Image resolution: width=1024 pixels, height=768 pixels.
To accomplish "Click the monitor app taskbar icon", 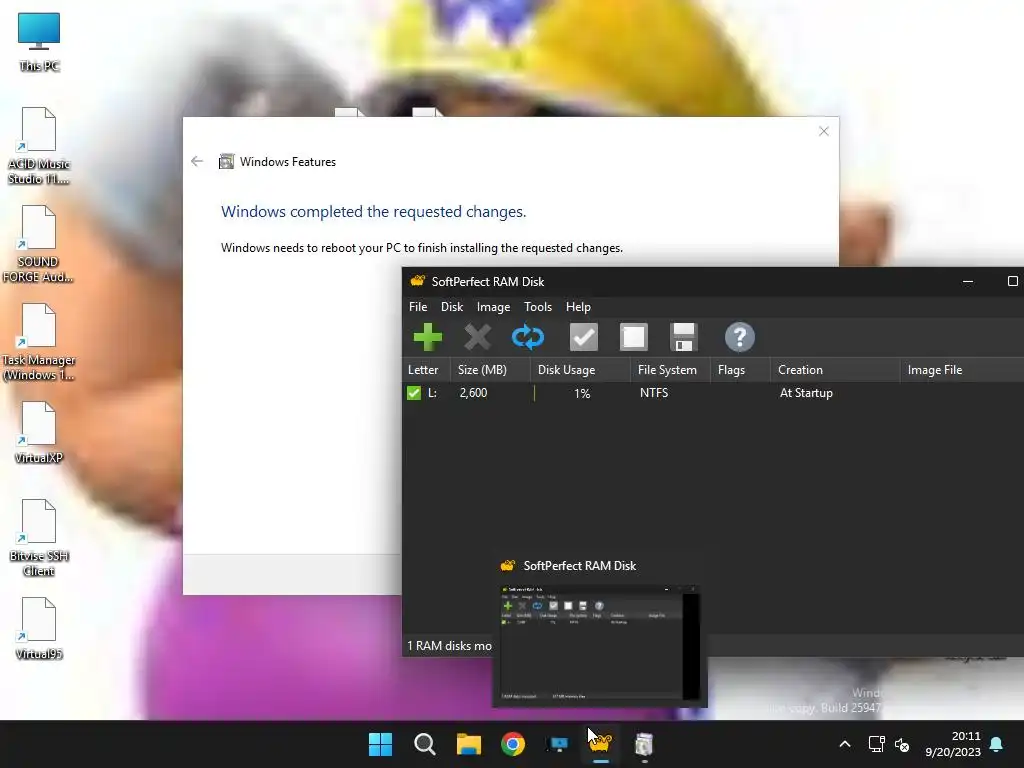I will [x=557, y=744].
